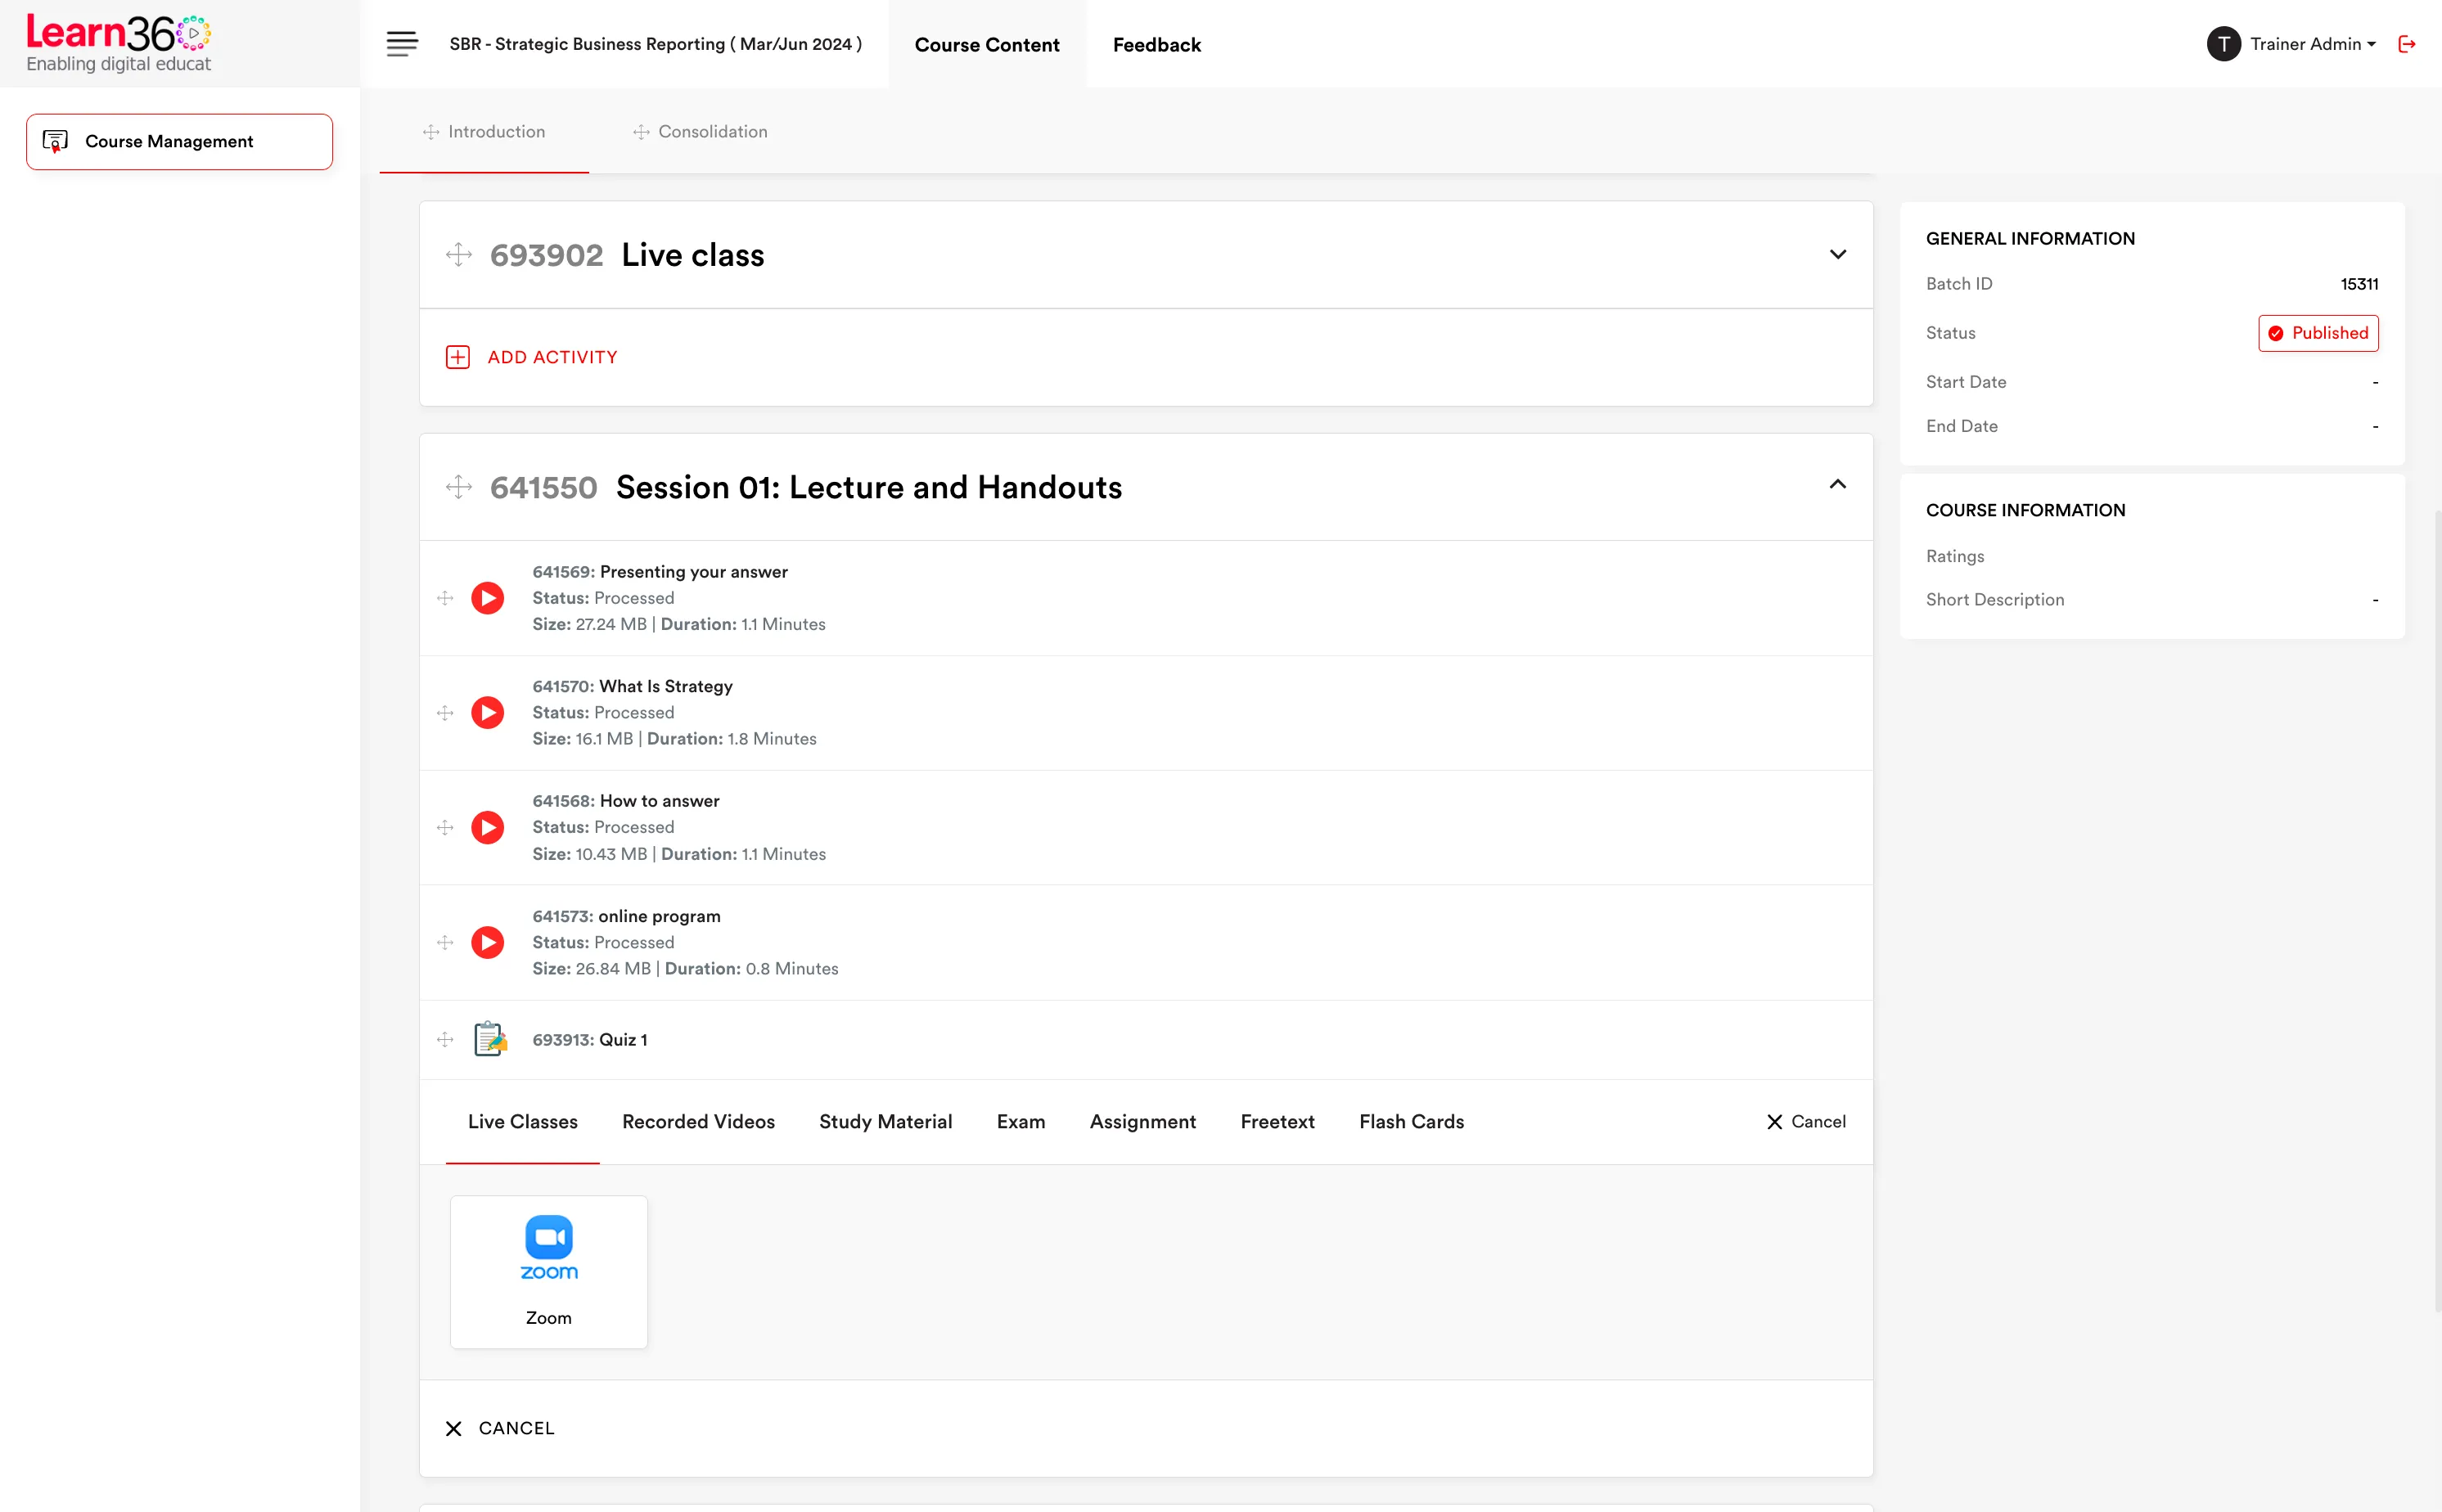The height and width of the screenshot is (1512, 2442).
Task: Open the hamburger menu icon
Action: coord(402,44)
